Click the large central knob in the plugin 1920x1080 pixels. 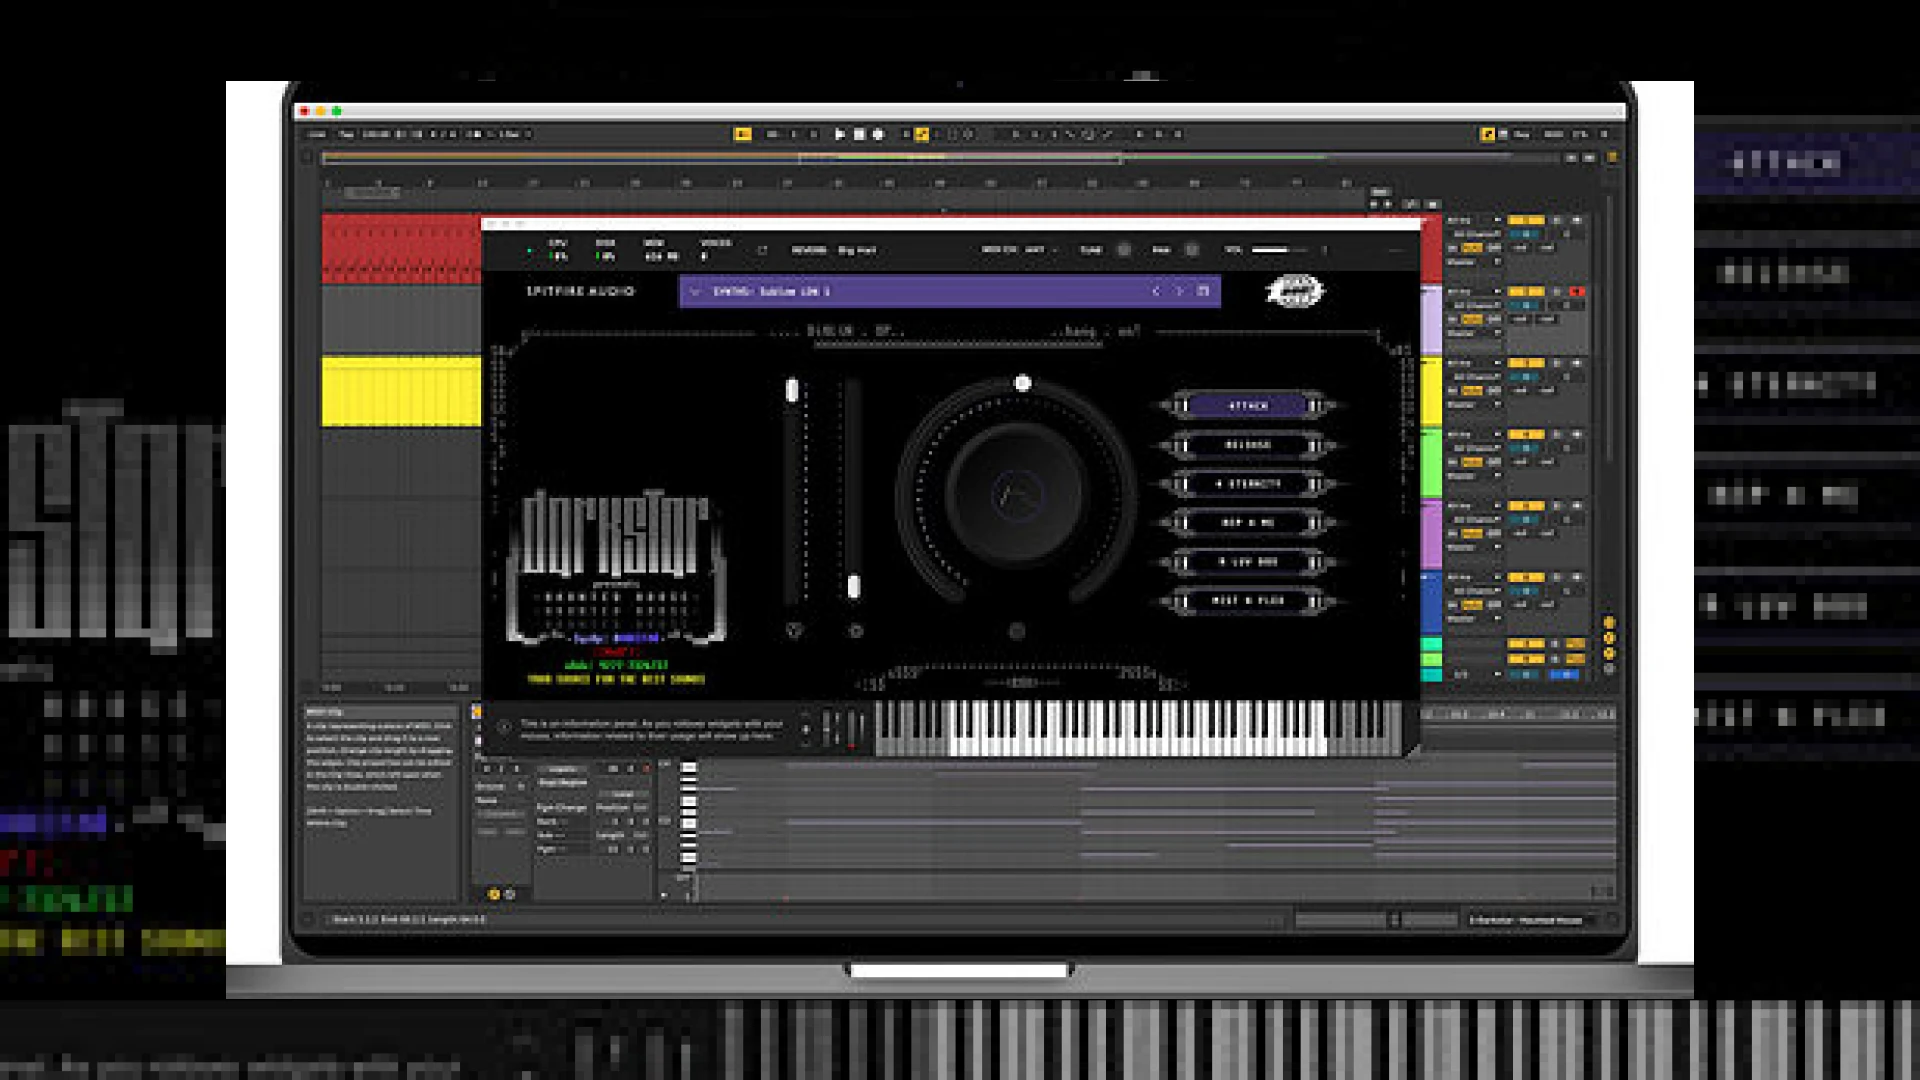click(x=1017, y=493)
